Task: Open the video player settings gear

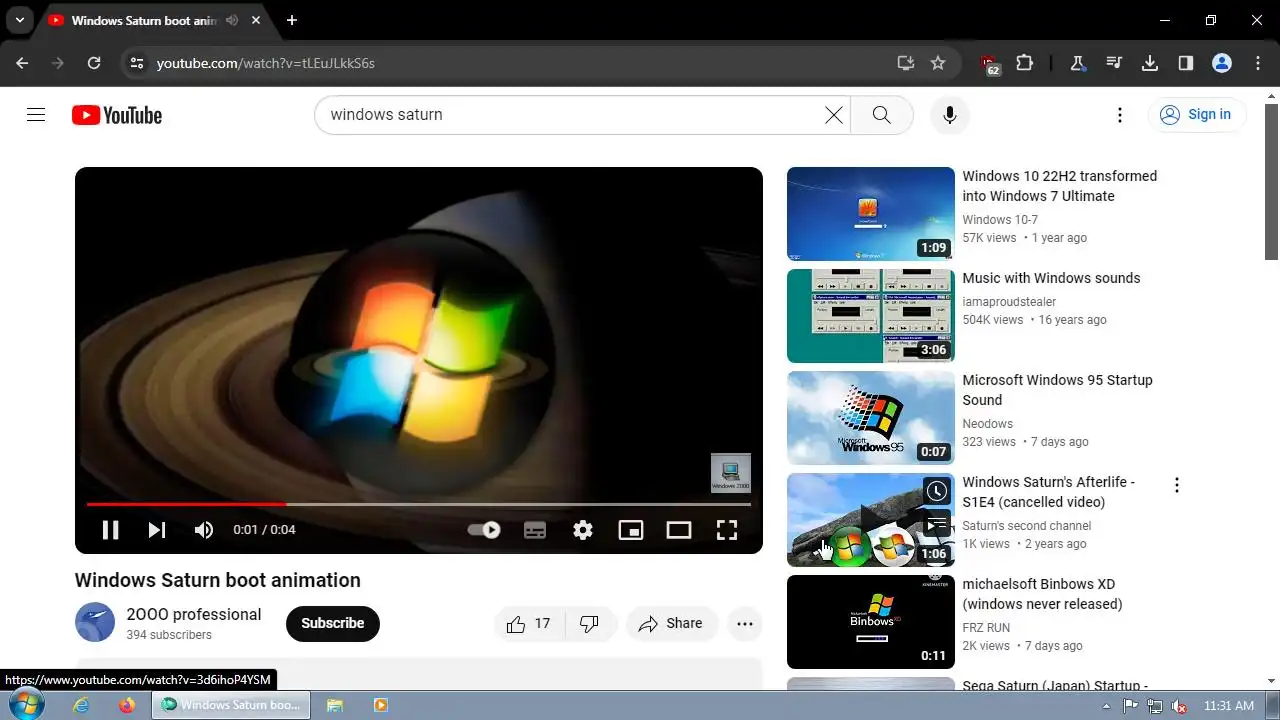Action: click(x=583, y=530)
